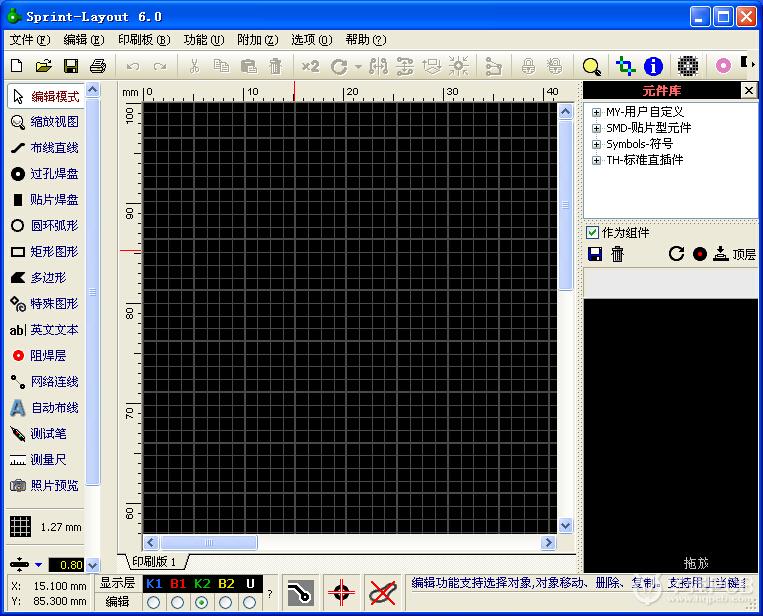
Task: Open the 文件 menu
Action: tap(29, 40)
